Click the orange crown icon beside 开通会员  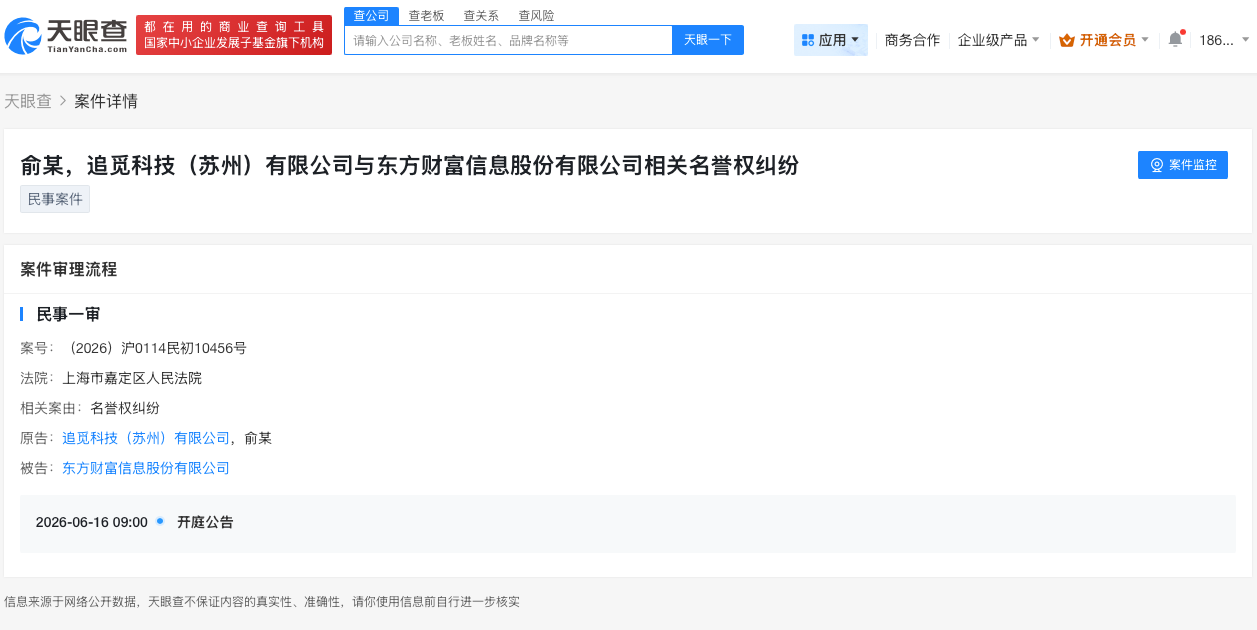1064,39
